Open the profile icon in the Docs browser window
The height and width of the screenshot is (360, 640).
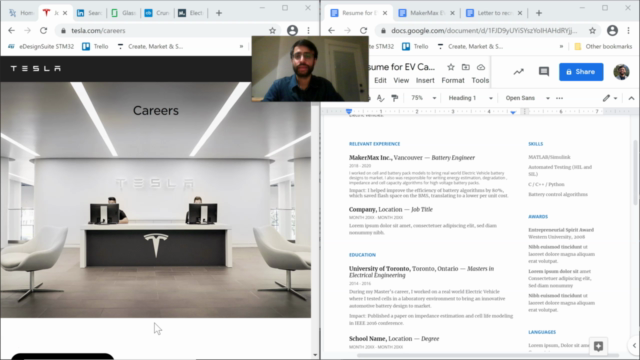click(612, 31)
